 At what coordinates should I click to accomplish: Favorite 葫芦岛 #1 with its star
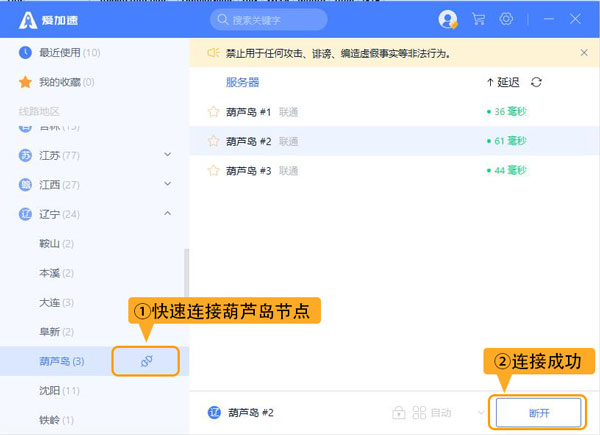click(213, 112)
